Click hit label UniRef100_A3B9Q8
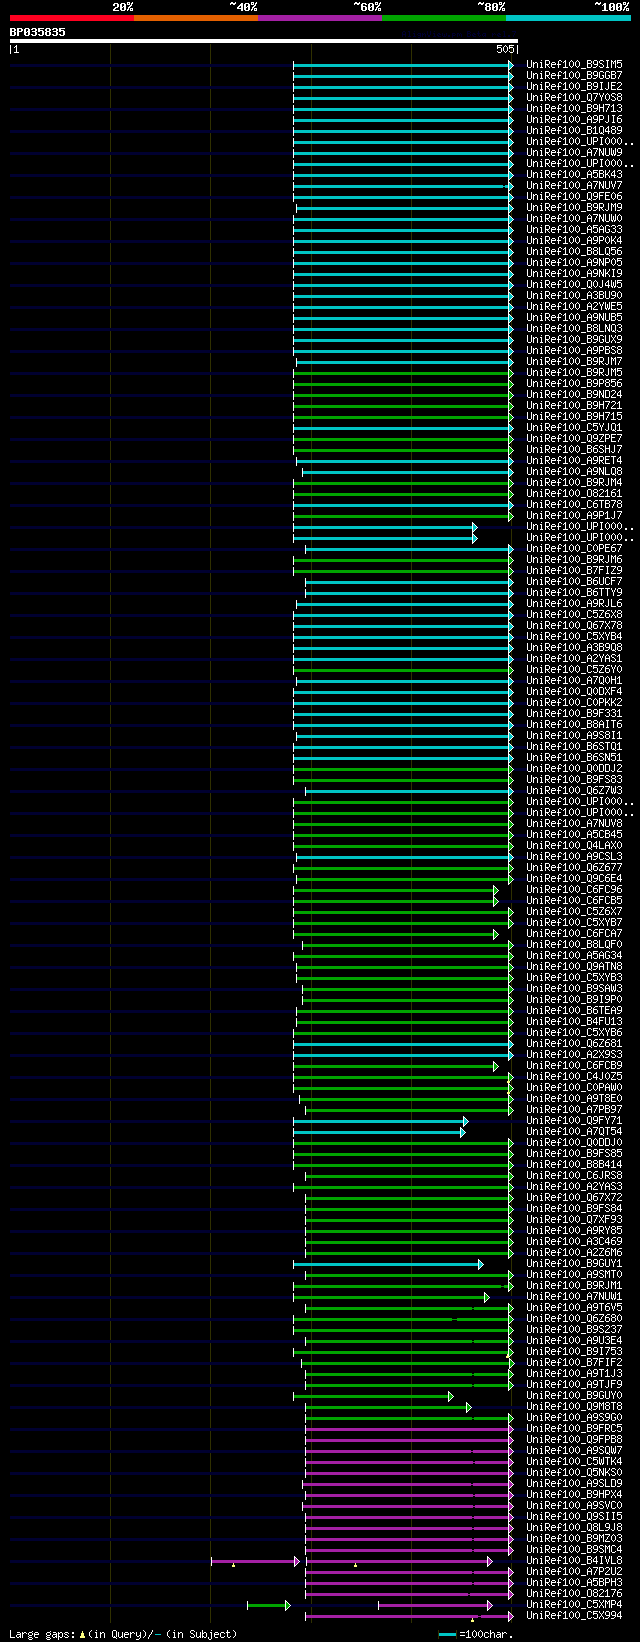Screen dimensions: 640x1642 574,647
